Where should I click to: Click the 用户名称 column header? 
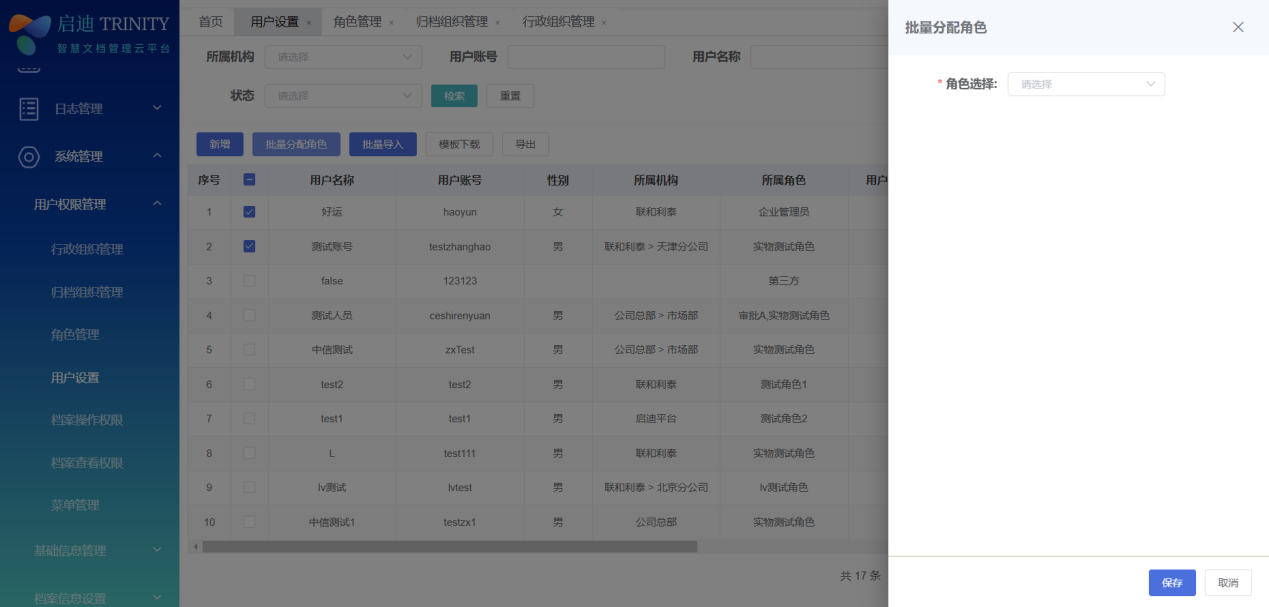tap(332, 181)
